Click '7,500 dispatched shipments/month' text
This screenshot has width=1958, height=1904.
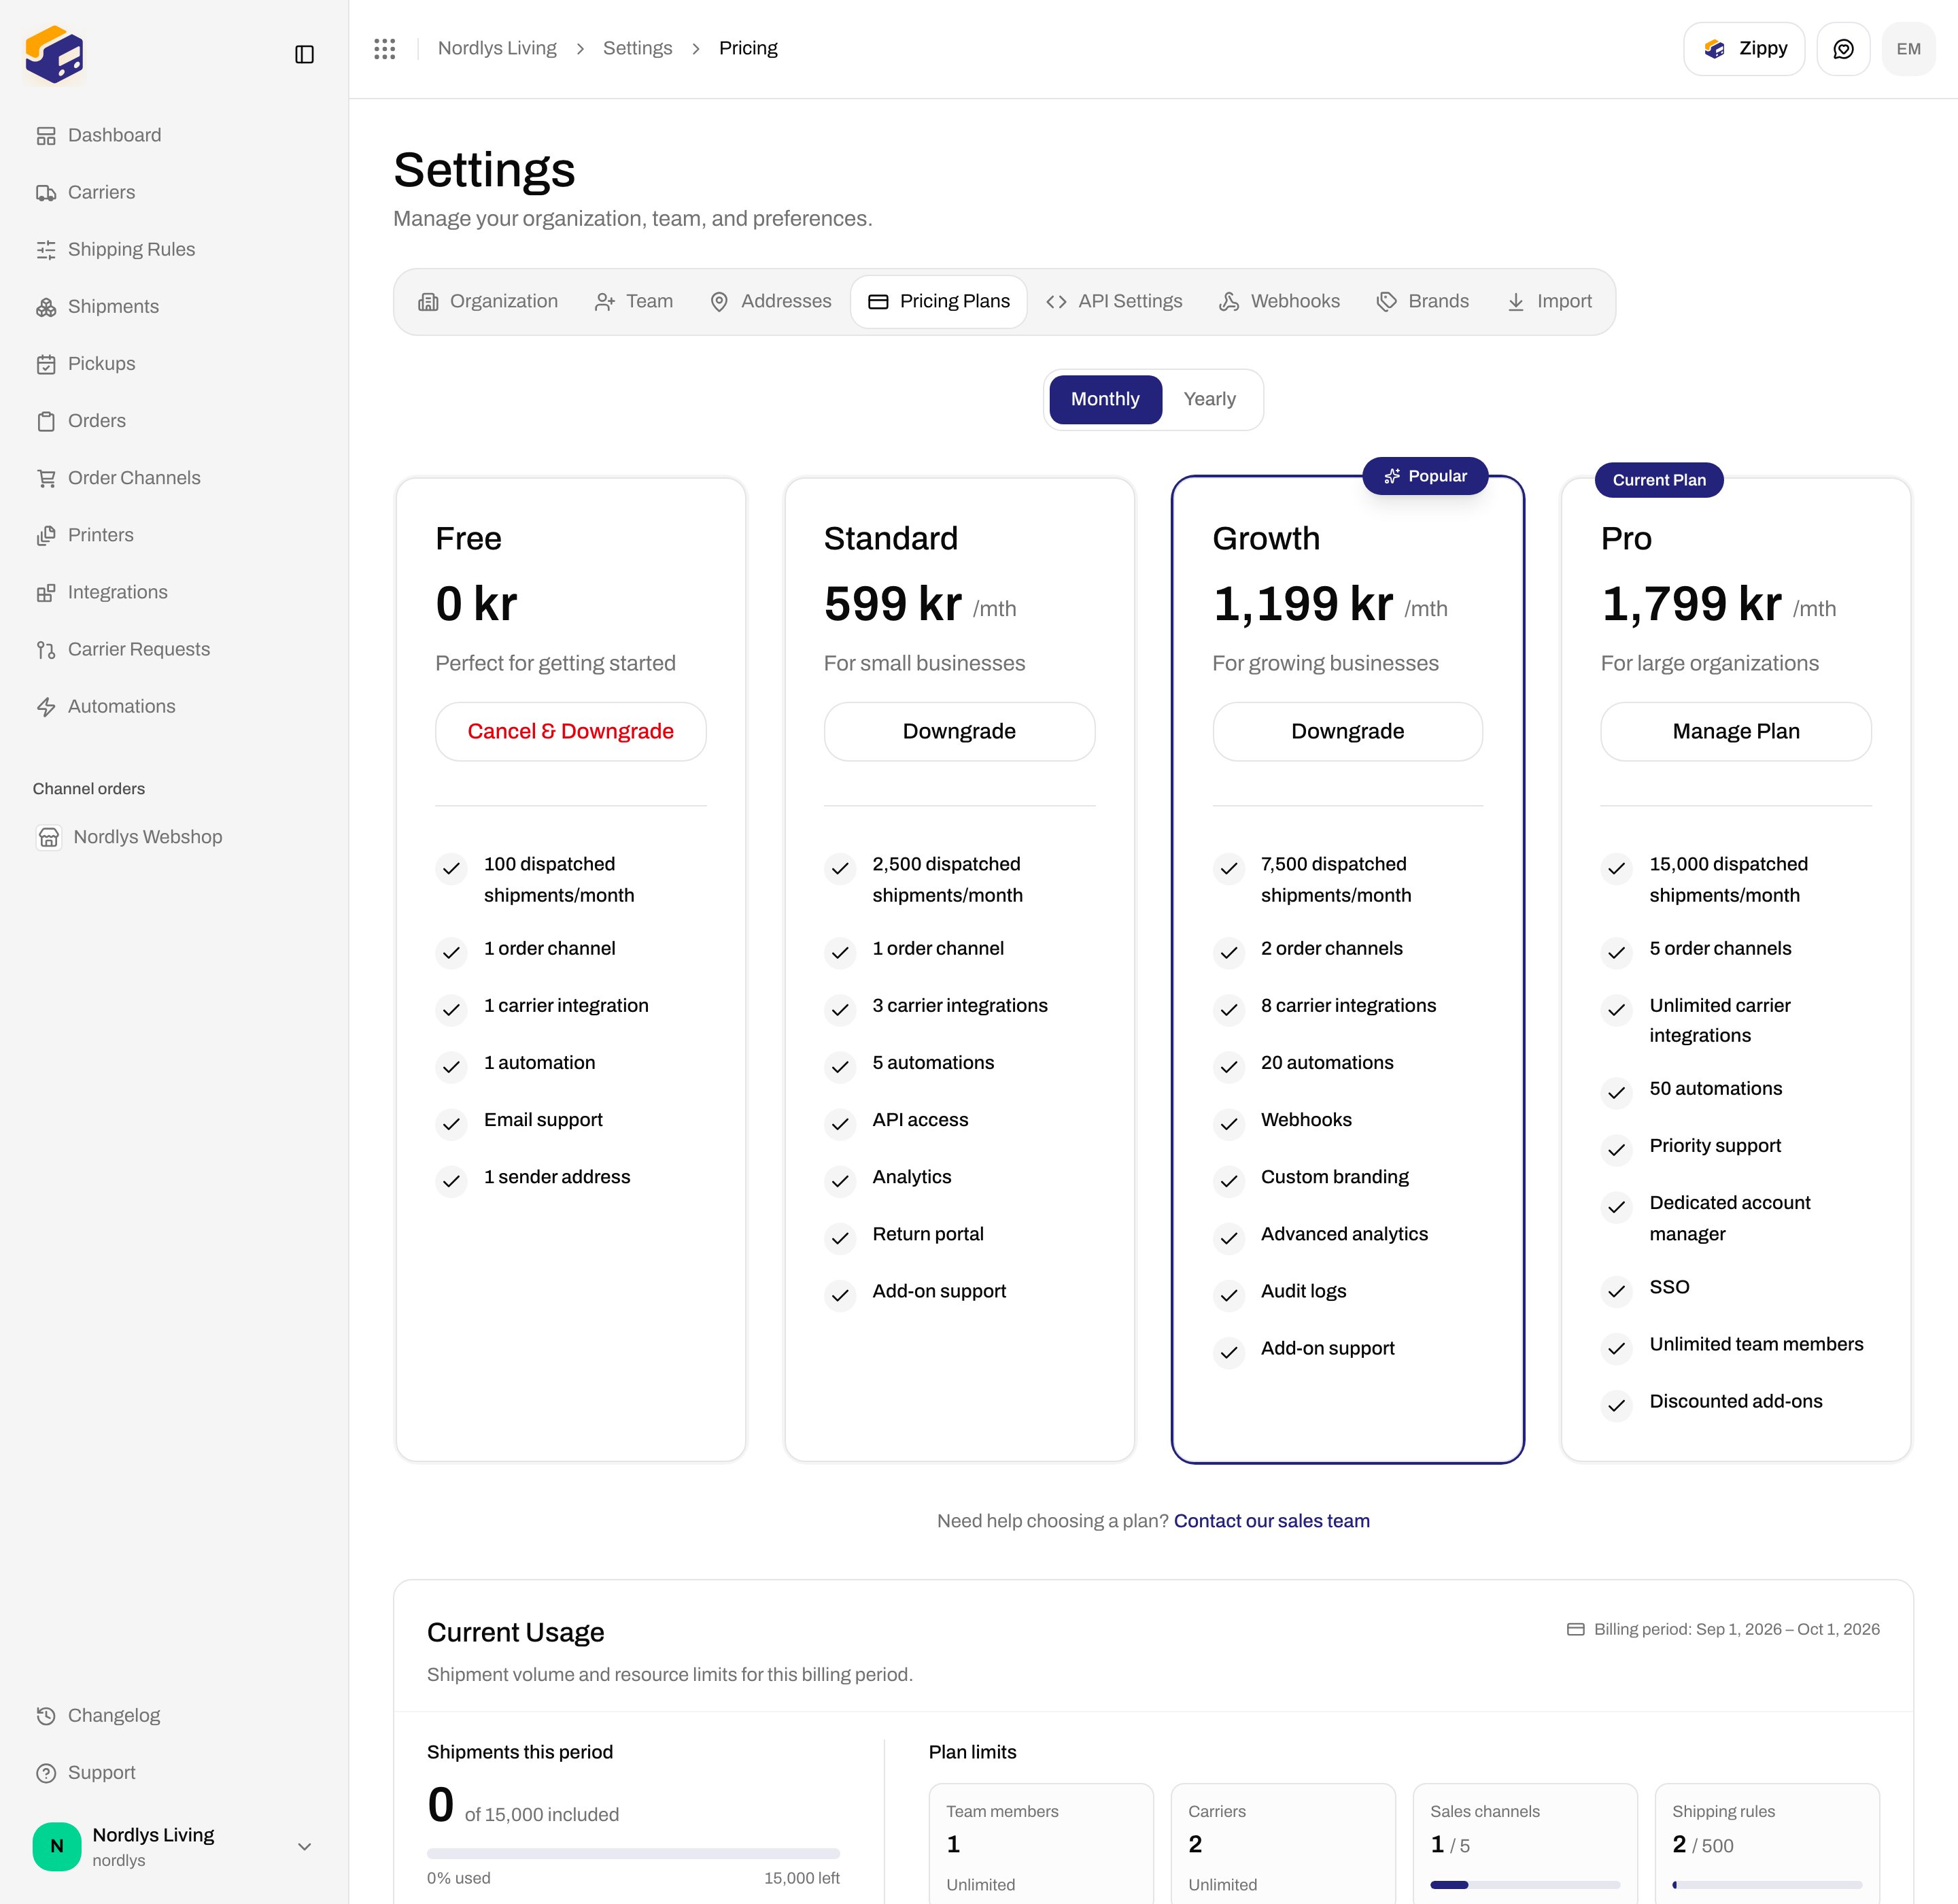[x=1336, y=879]
